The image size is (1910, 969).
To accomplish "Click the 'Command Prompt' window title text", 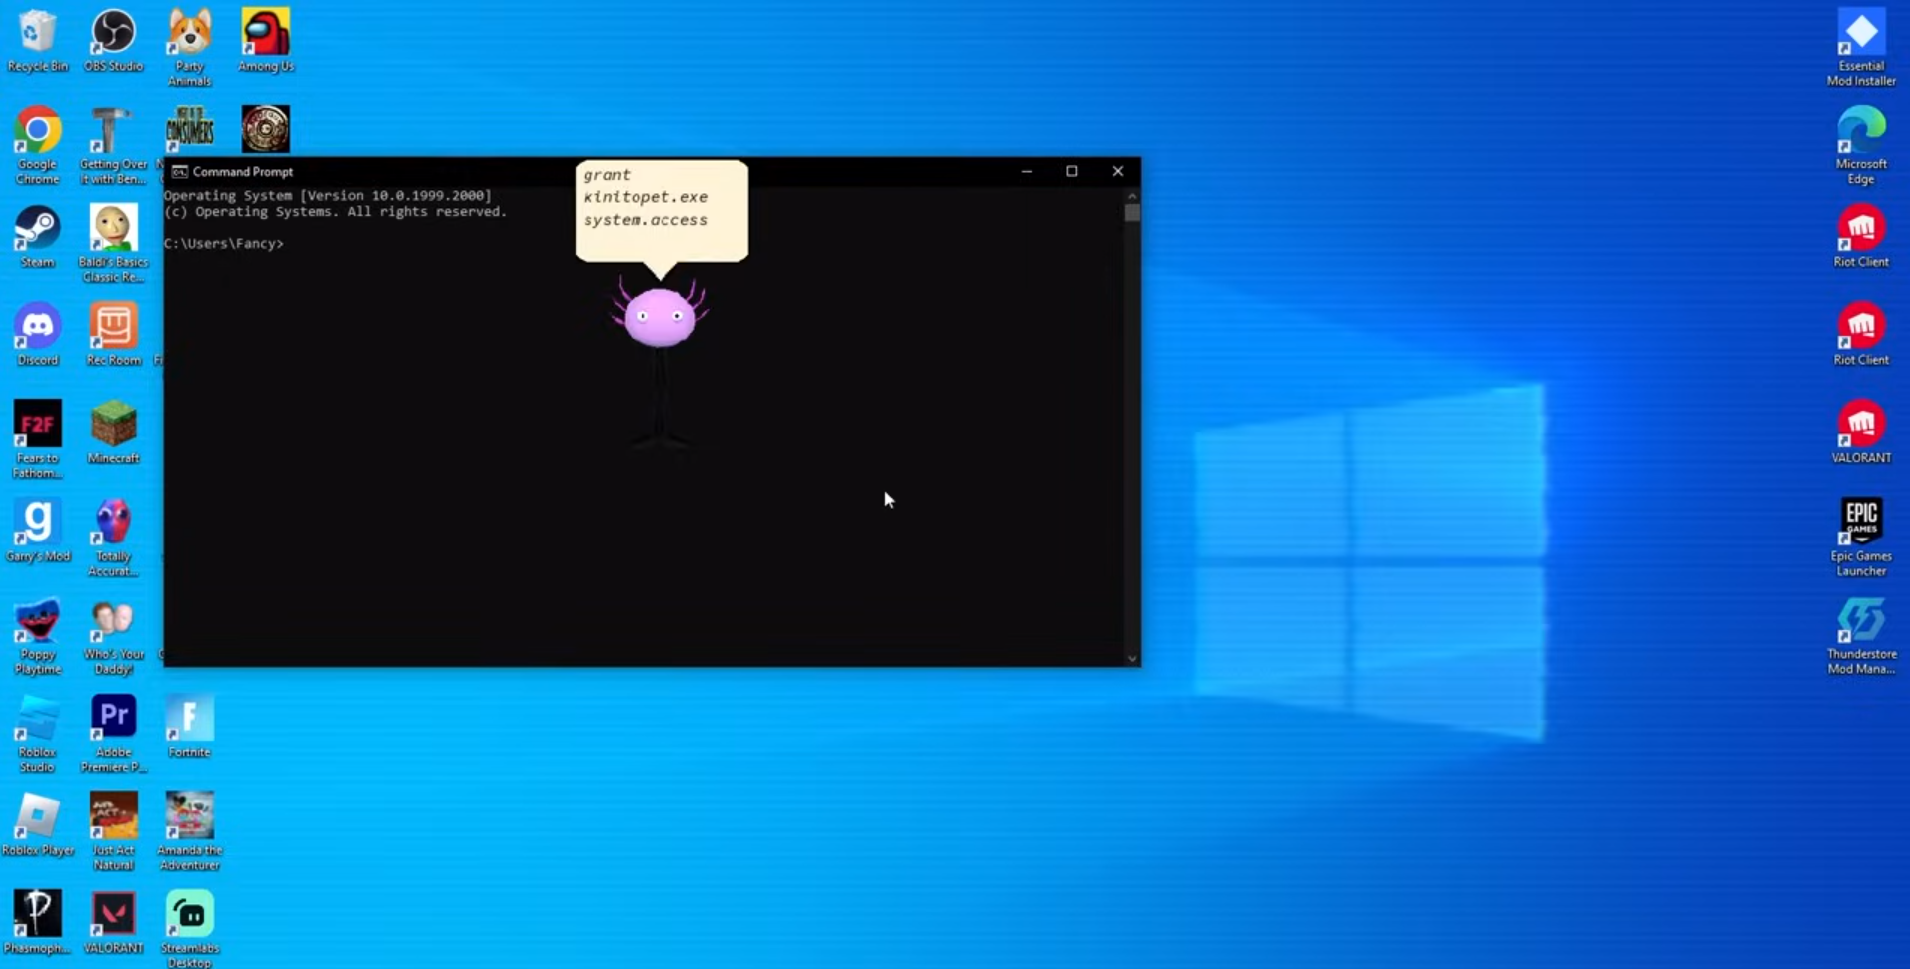I will [243, 172].
